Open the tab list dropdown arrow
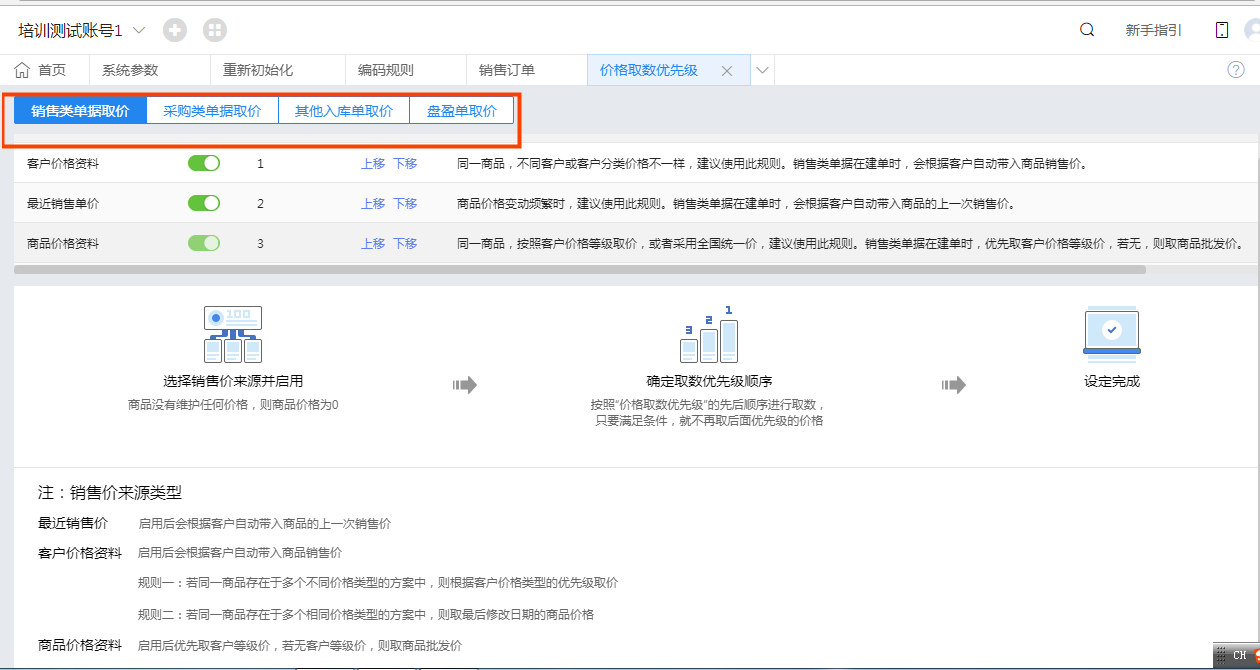The image size is (1260, 670). (x=762, y=70)
